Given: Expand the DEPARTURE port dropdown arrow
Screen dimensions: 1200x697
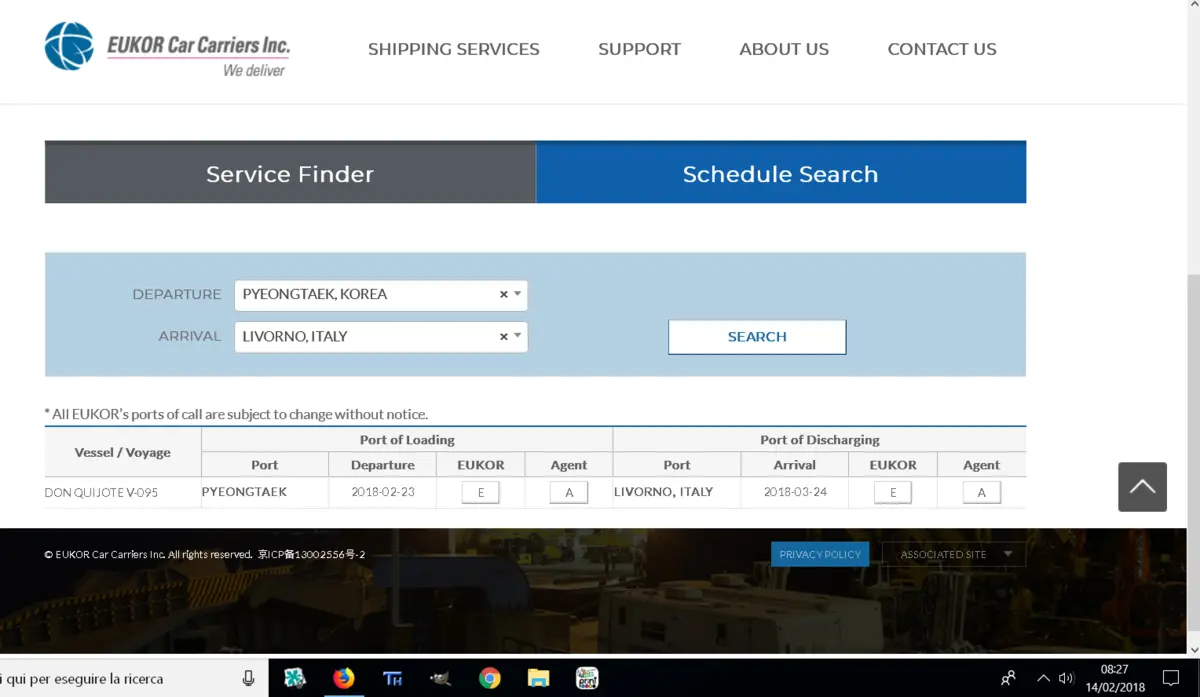Looking at the screenshot, I should (x=517, y=294).
